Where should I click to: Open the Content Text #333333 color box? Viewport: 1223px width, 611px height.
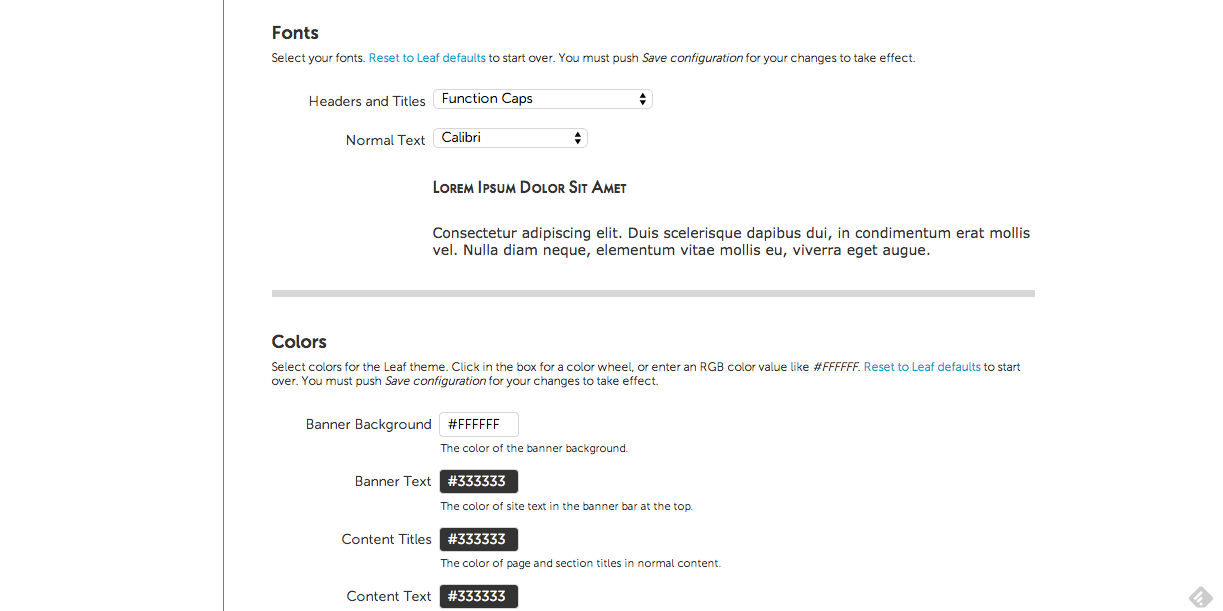[x=479, y=596]
